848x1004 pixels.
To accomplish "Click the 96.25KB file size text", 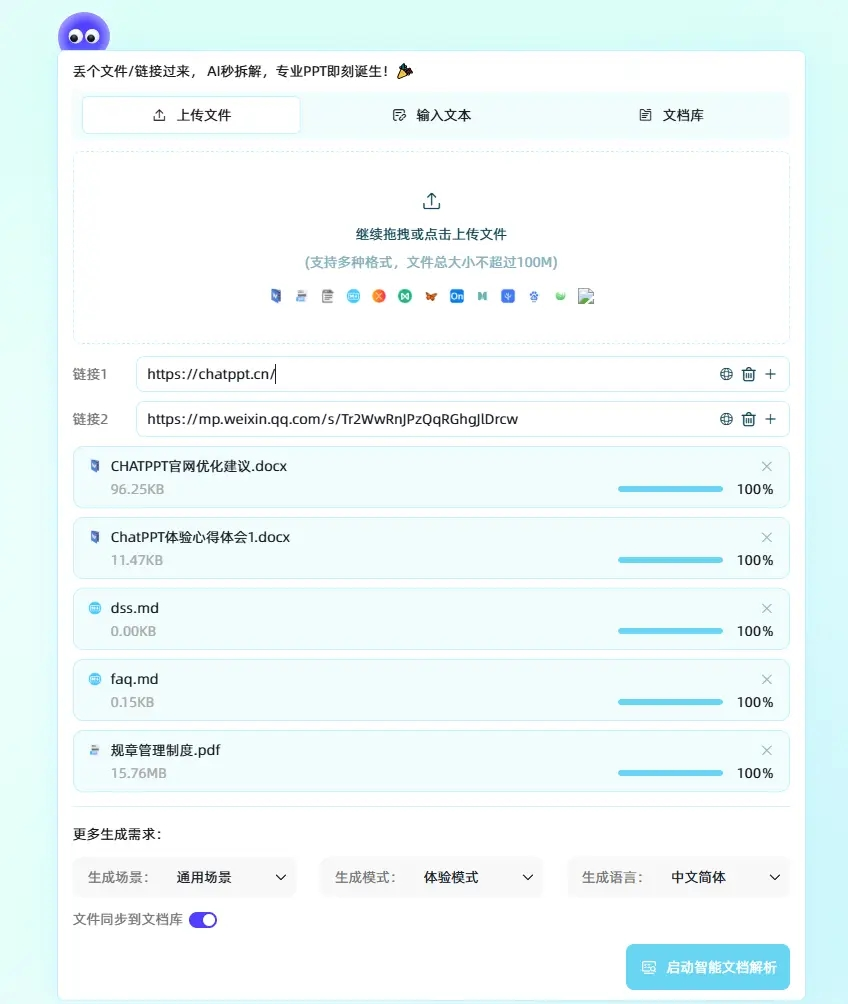I will (x=137, y=489).
